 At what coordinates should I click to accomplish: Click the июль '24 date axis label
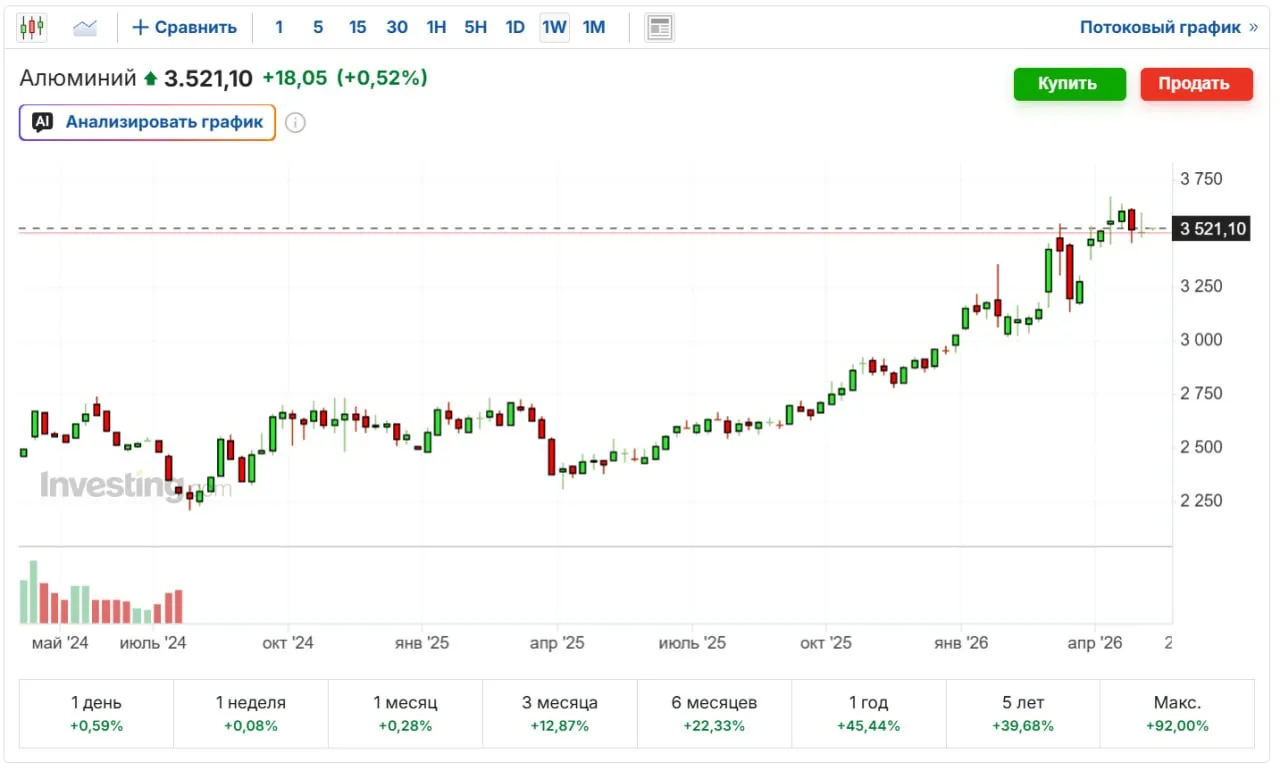click(x=153, y=642)
